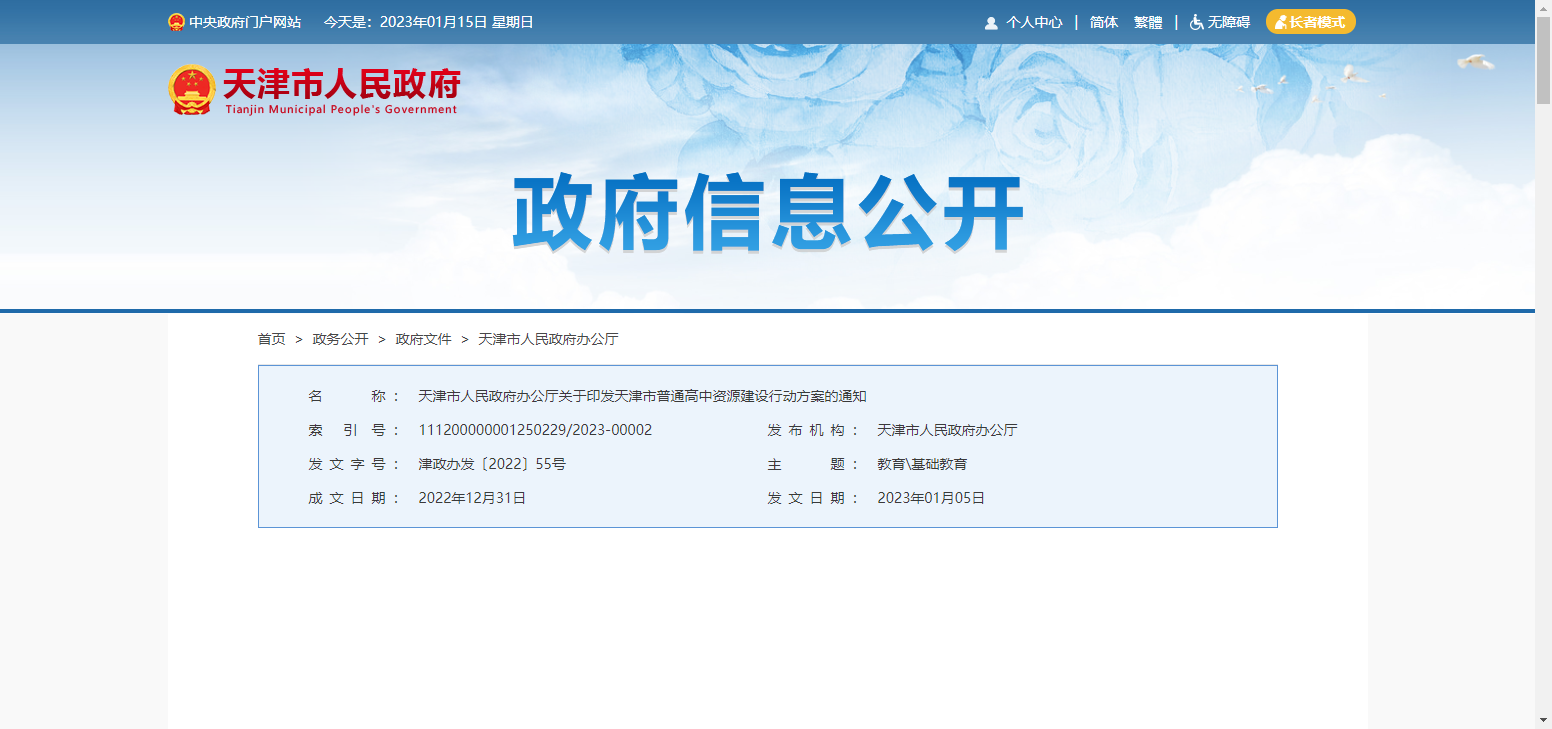This screenshot has width=1552, height=729.
Task: Click the scrollbar up arrow
Action: pos(1543,8)
